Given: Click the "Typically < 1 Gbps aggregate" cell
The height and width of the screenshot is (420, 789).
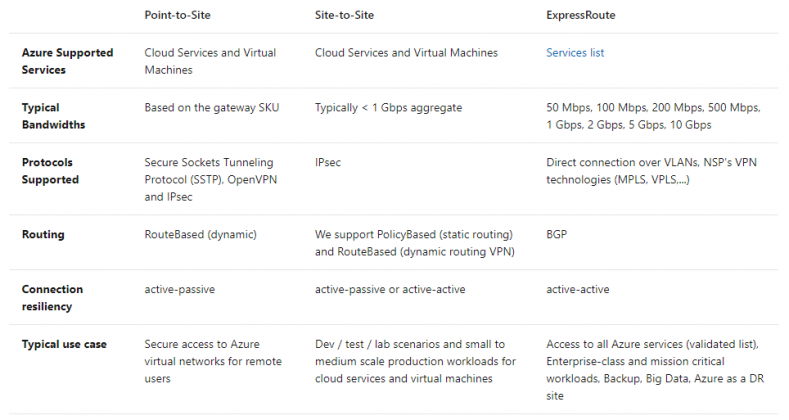Looking at the screenshot, I should pos(389,107).
